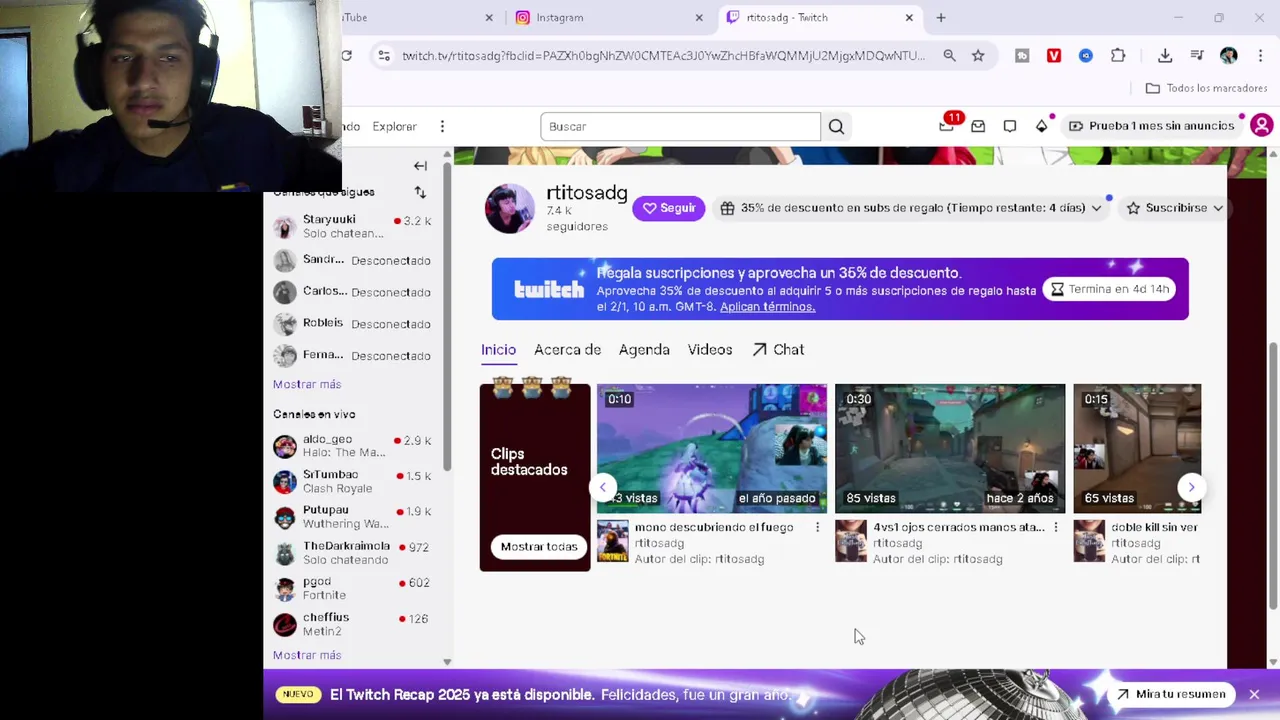
Task: Follow the channel with the Seguir button
Action: tap(669, 208)
